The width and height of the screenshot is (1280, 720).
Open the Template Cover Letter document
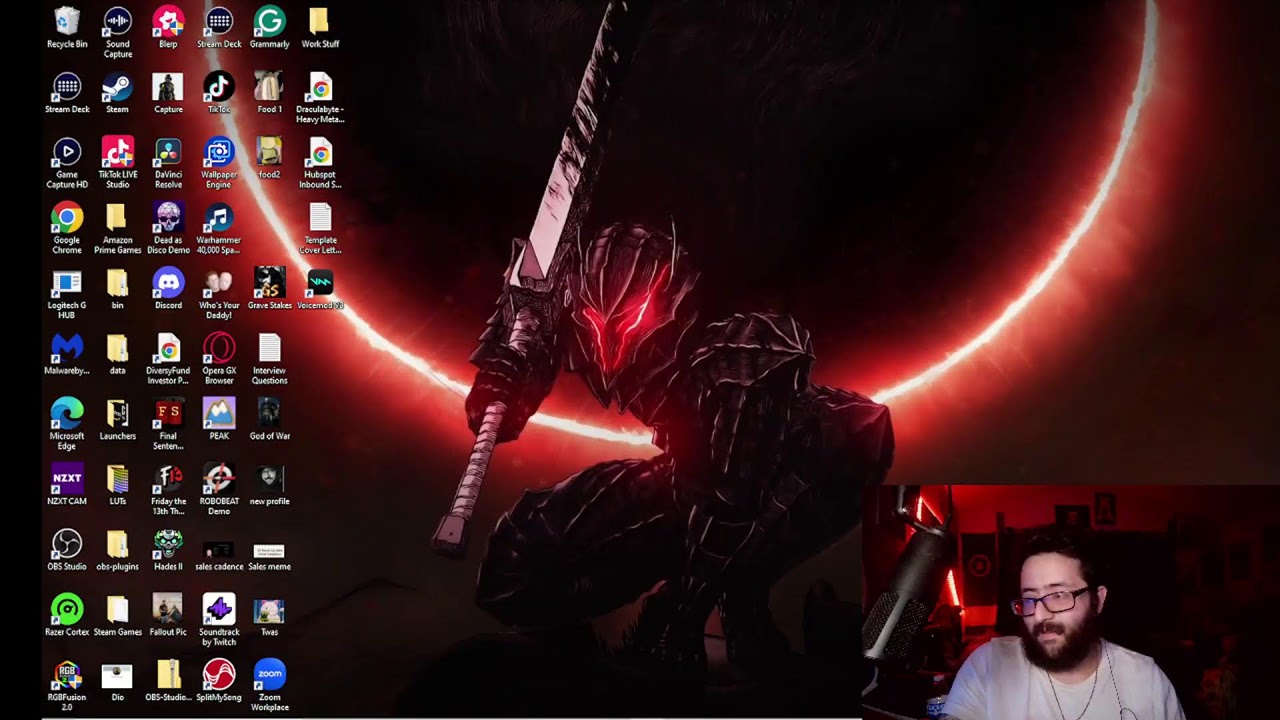pyautogui.click(x=320, y=229)
